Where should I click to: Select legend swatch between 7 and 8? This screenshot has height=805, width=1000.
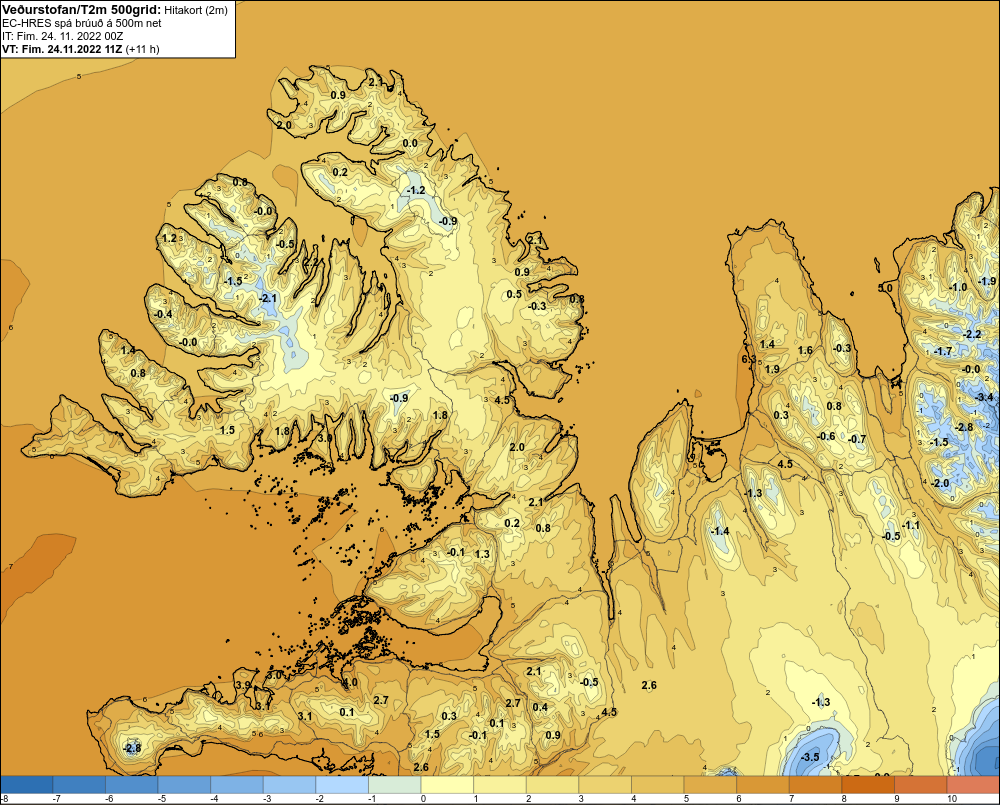(816, 785)
